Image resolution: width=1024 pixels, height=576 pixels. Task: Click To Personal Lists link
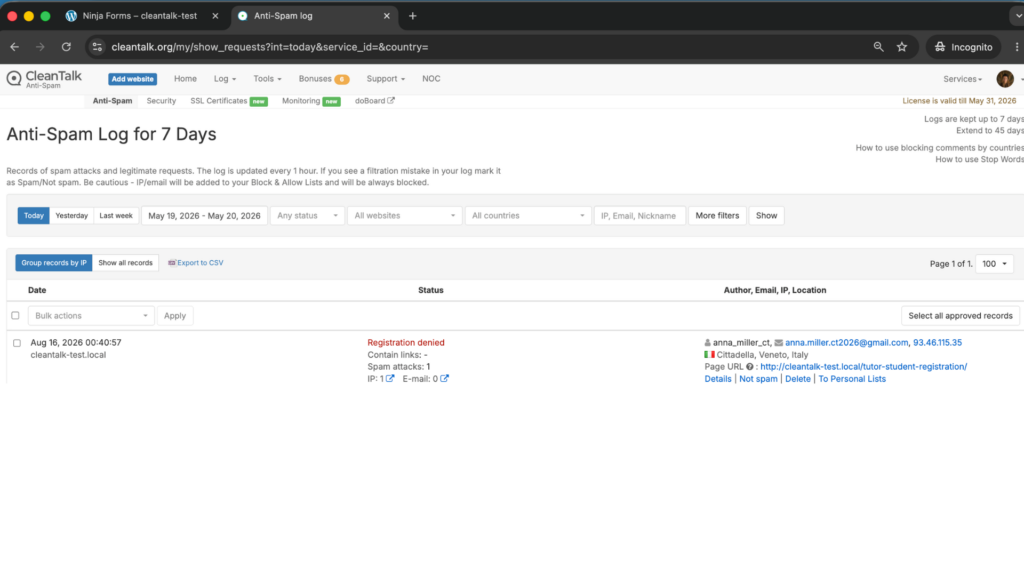852,379
